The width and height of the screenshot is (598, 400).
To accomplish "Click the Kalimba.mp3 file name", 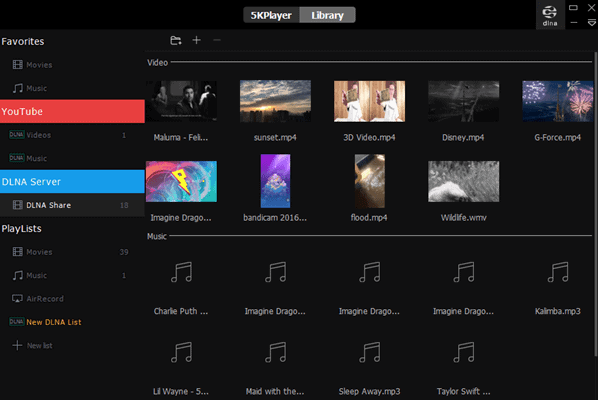I will [x=558, y=311].
